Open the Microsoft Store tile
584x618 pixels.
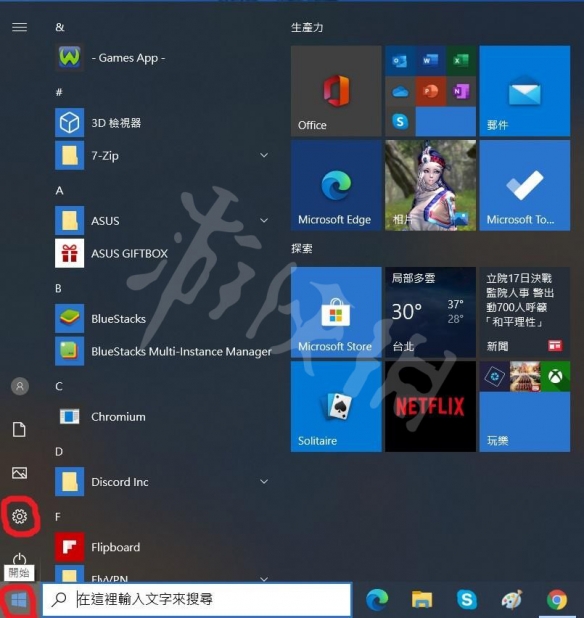coord(336,312)
